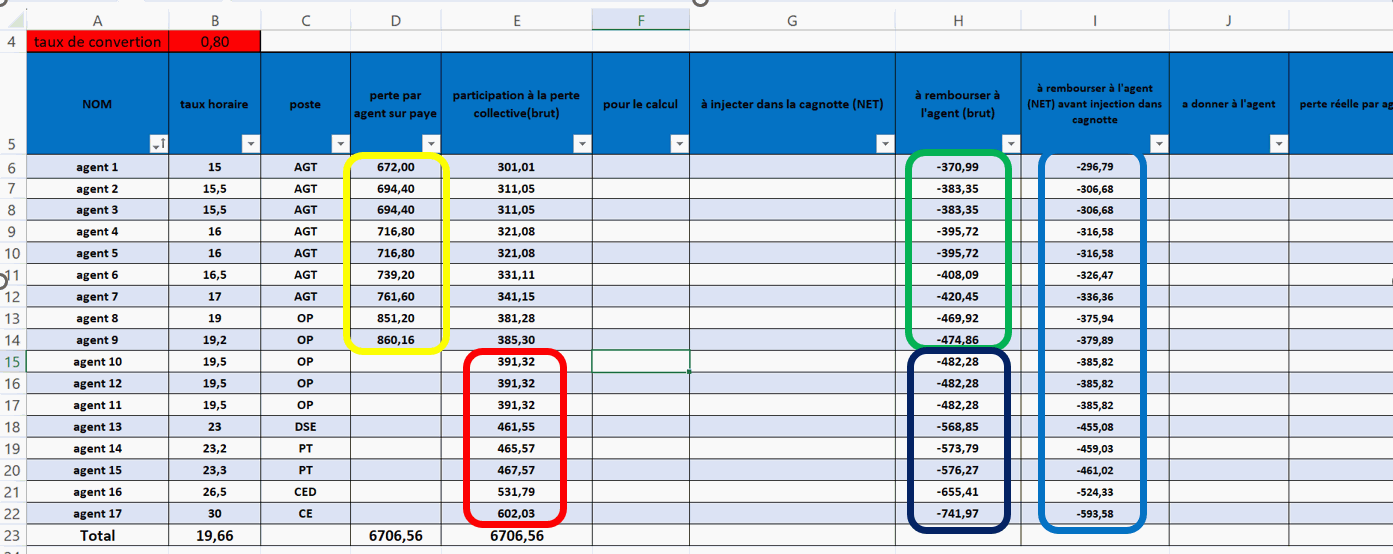Select the 0,80 conversion rate cell
Image resolution: width=1393 pixels, height=554 pixels.
[x=214, y=41]
